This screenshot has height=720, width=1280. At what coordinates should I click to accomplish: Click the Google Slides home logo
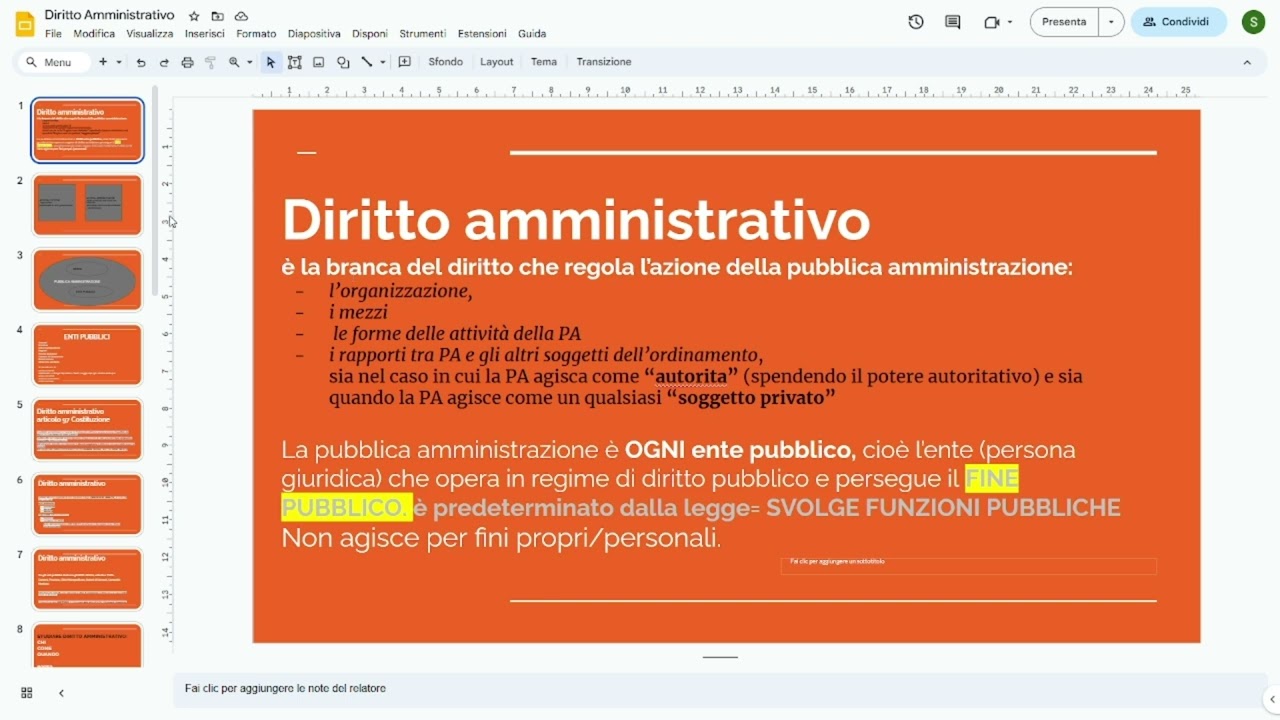pos(25,24)
